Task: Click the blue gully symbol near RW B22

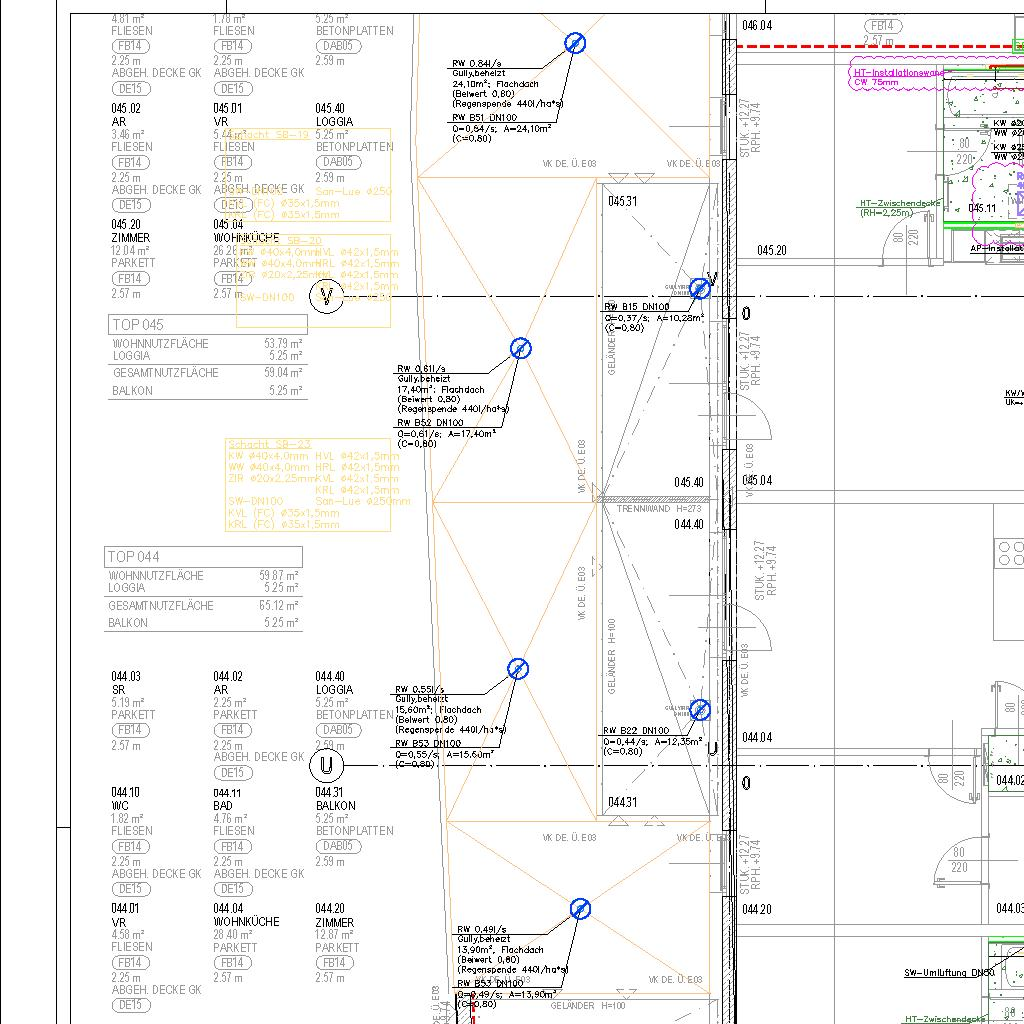Action: tap(700, 710)
